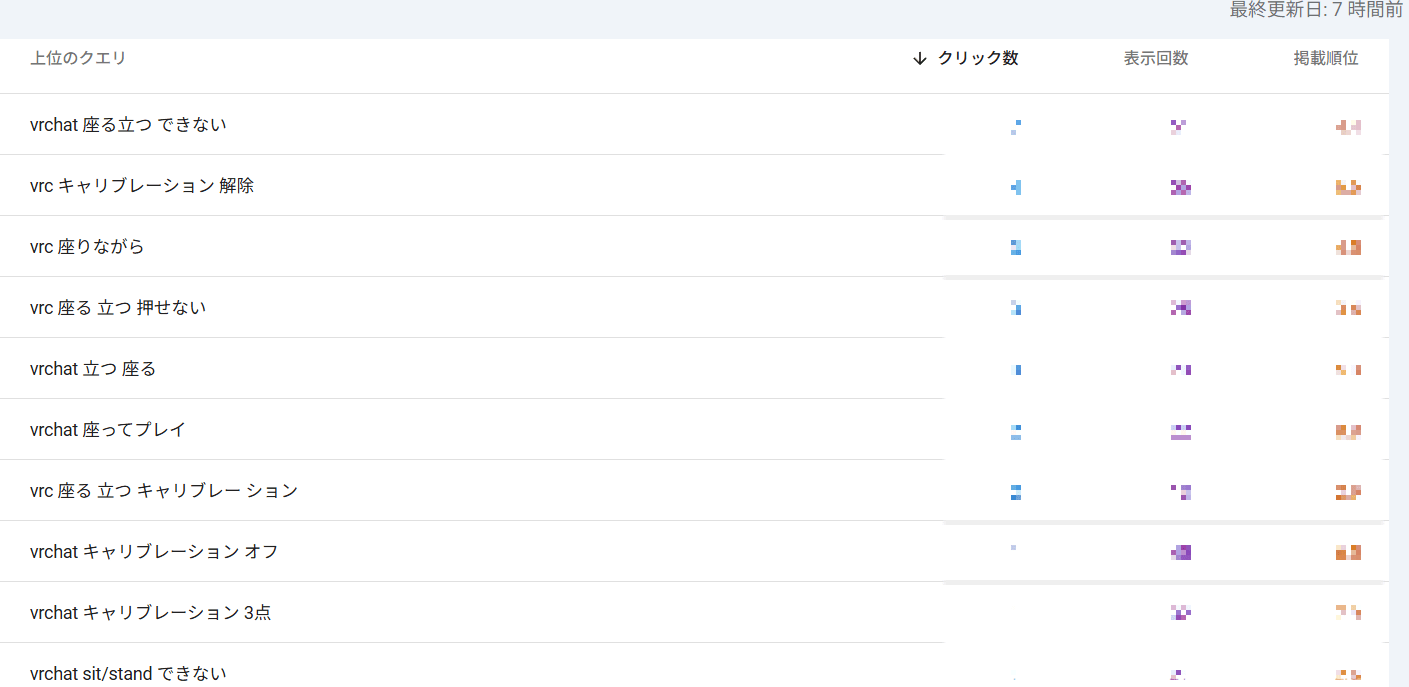Open the 'vrchat キャリブレーション 3点' query
1409x687 pixels.
pos(150,613)
